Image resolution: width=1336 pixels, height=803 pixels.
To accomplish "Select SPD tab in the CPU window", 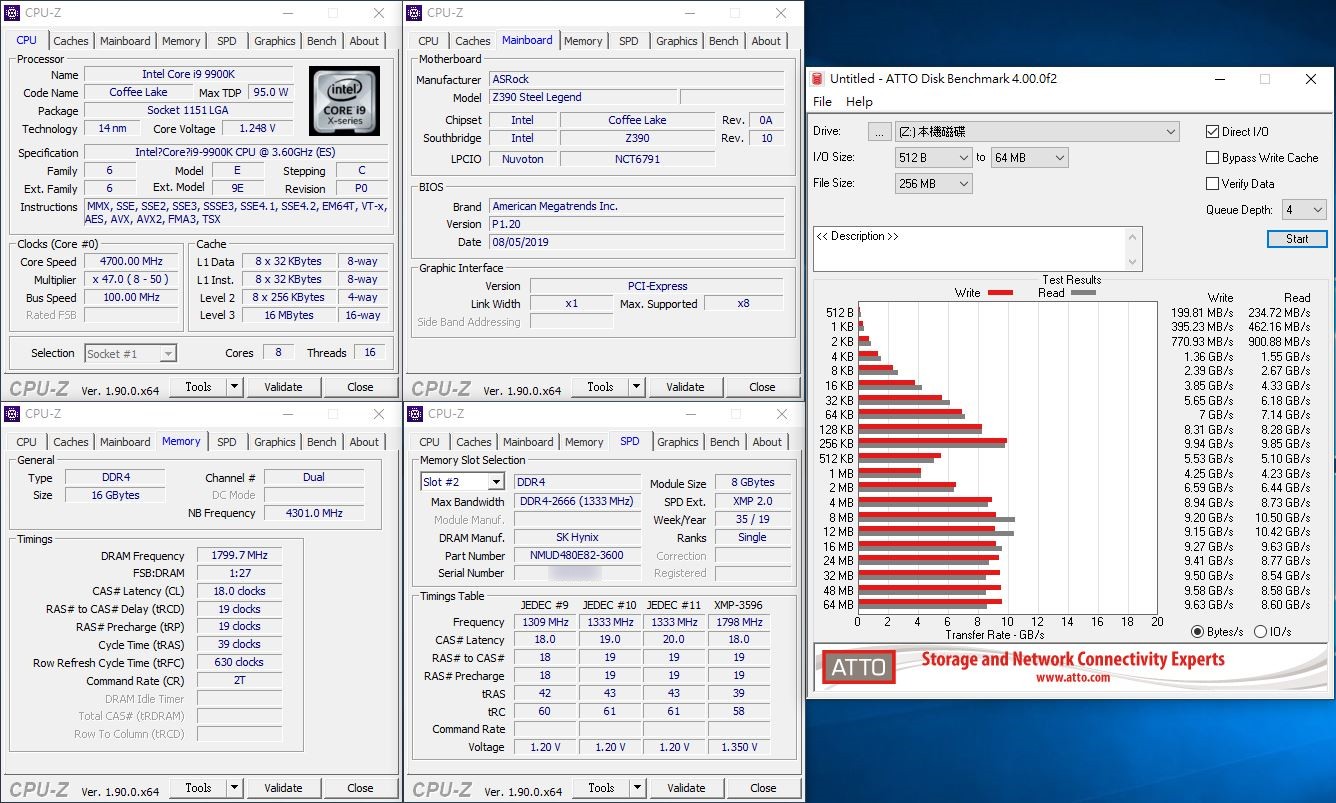I will (227, 41).
